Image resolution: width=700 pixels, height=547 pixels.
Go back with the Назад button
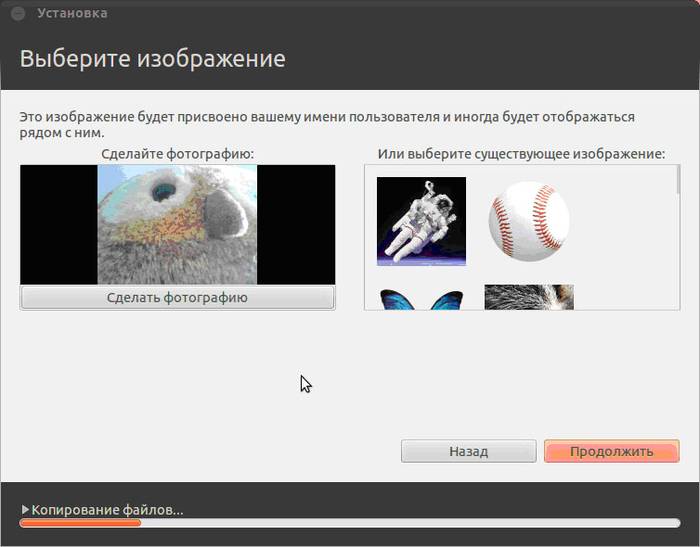point(468,451)
